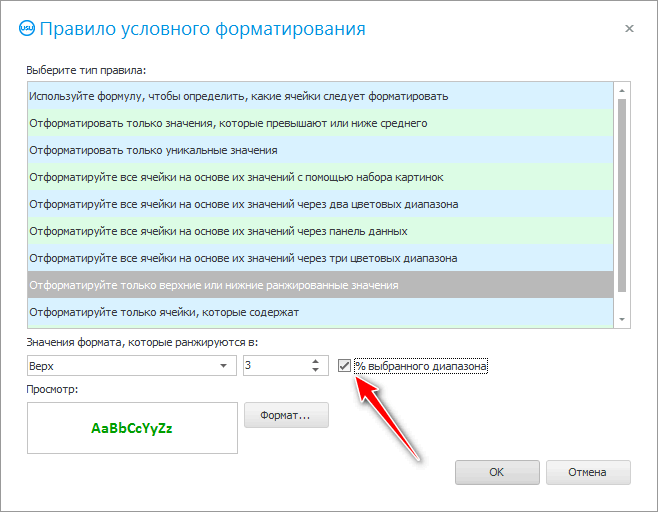Choose rule 'только ячейки, которые содержат'
658x512 pixels.
point(320,312)
